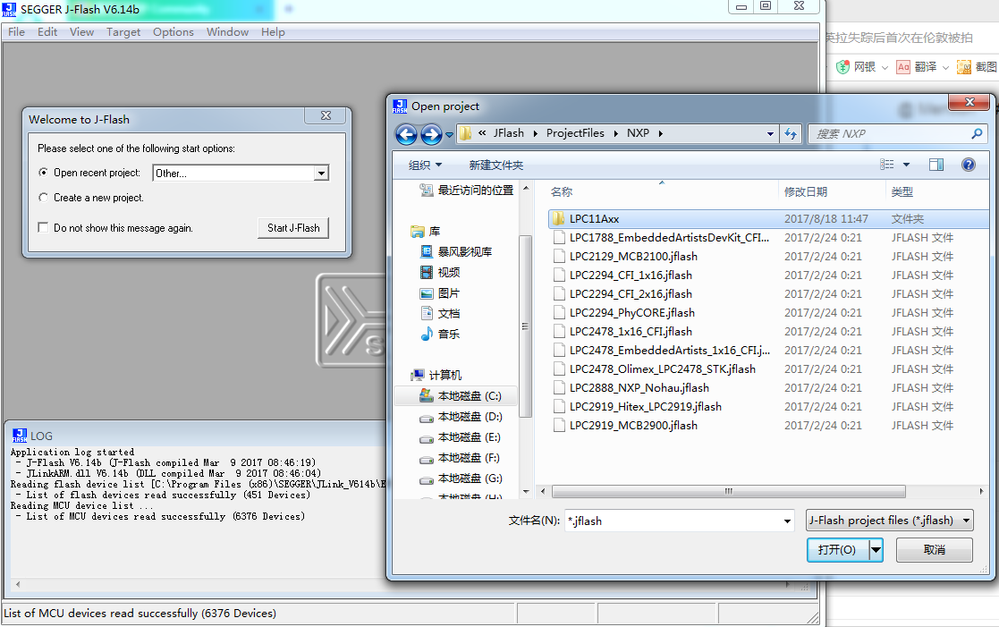
Task: Open the help icon in Open project dialog
Action: [968, 165]
